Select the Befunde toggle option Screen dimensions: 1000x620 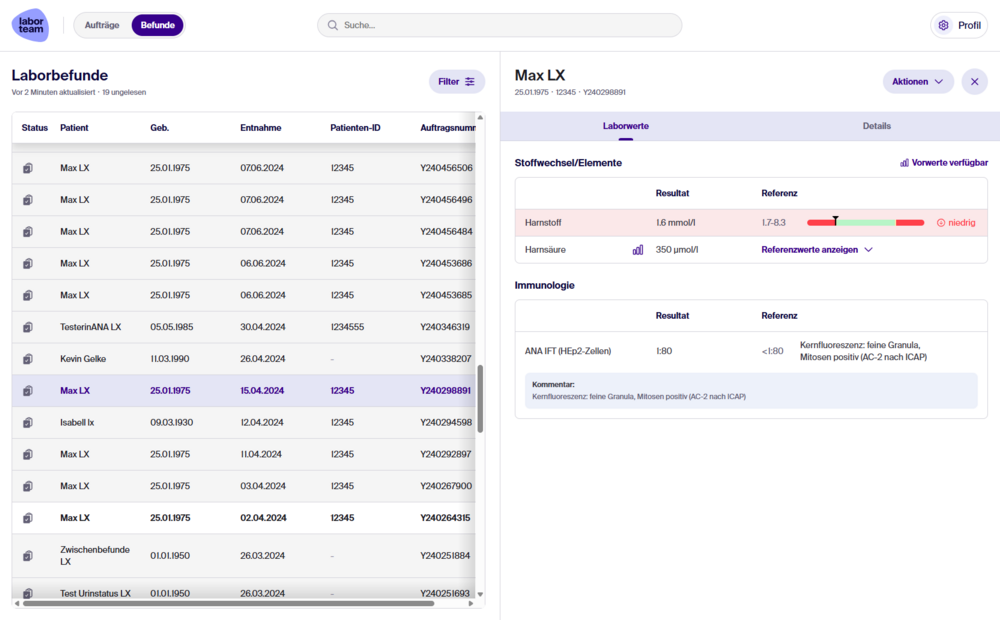click(x=157, y=25)
